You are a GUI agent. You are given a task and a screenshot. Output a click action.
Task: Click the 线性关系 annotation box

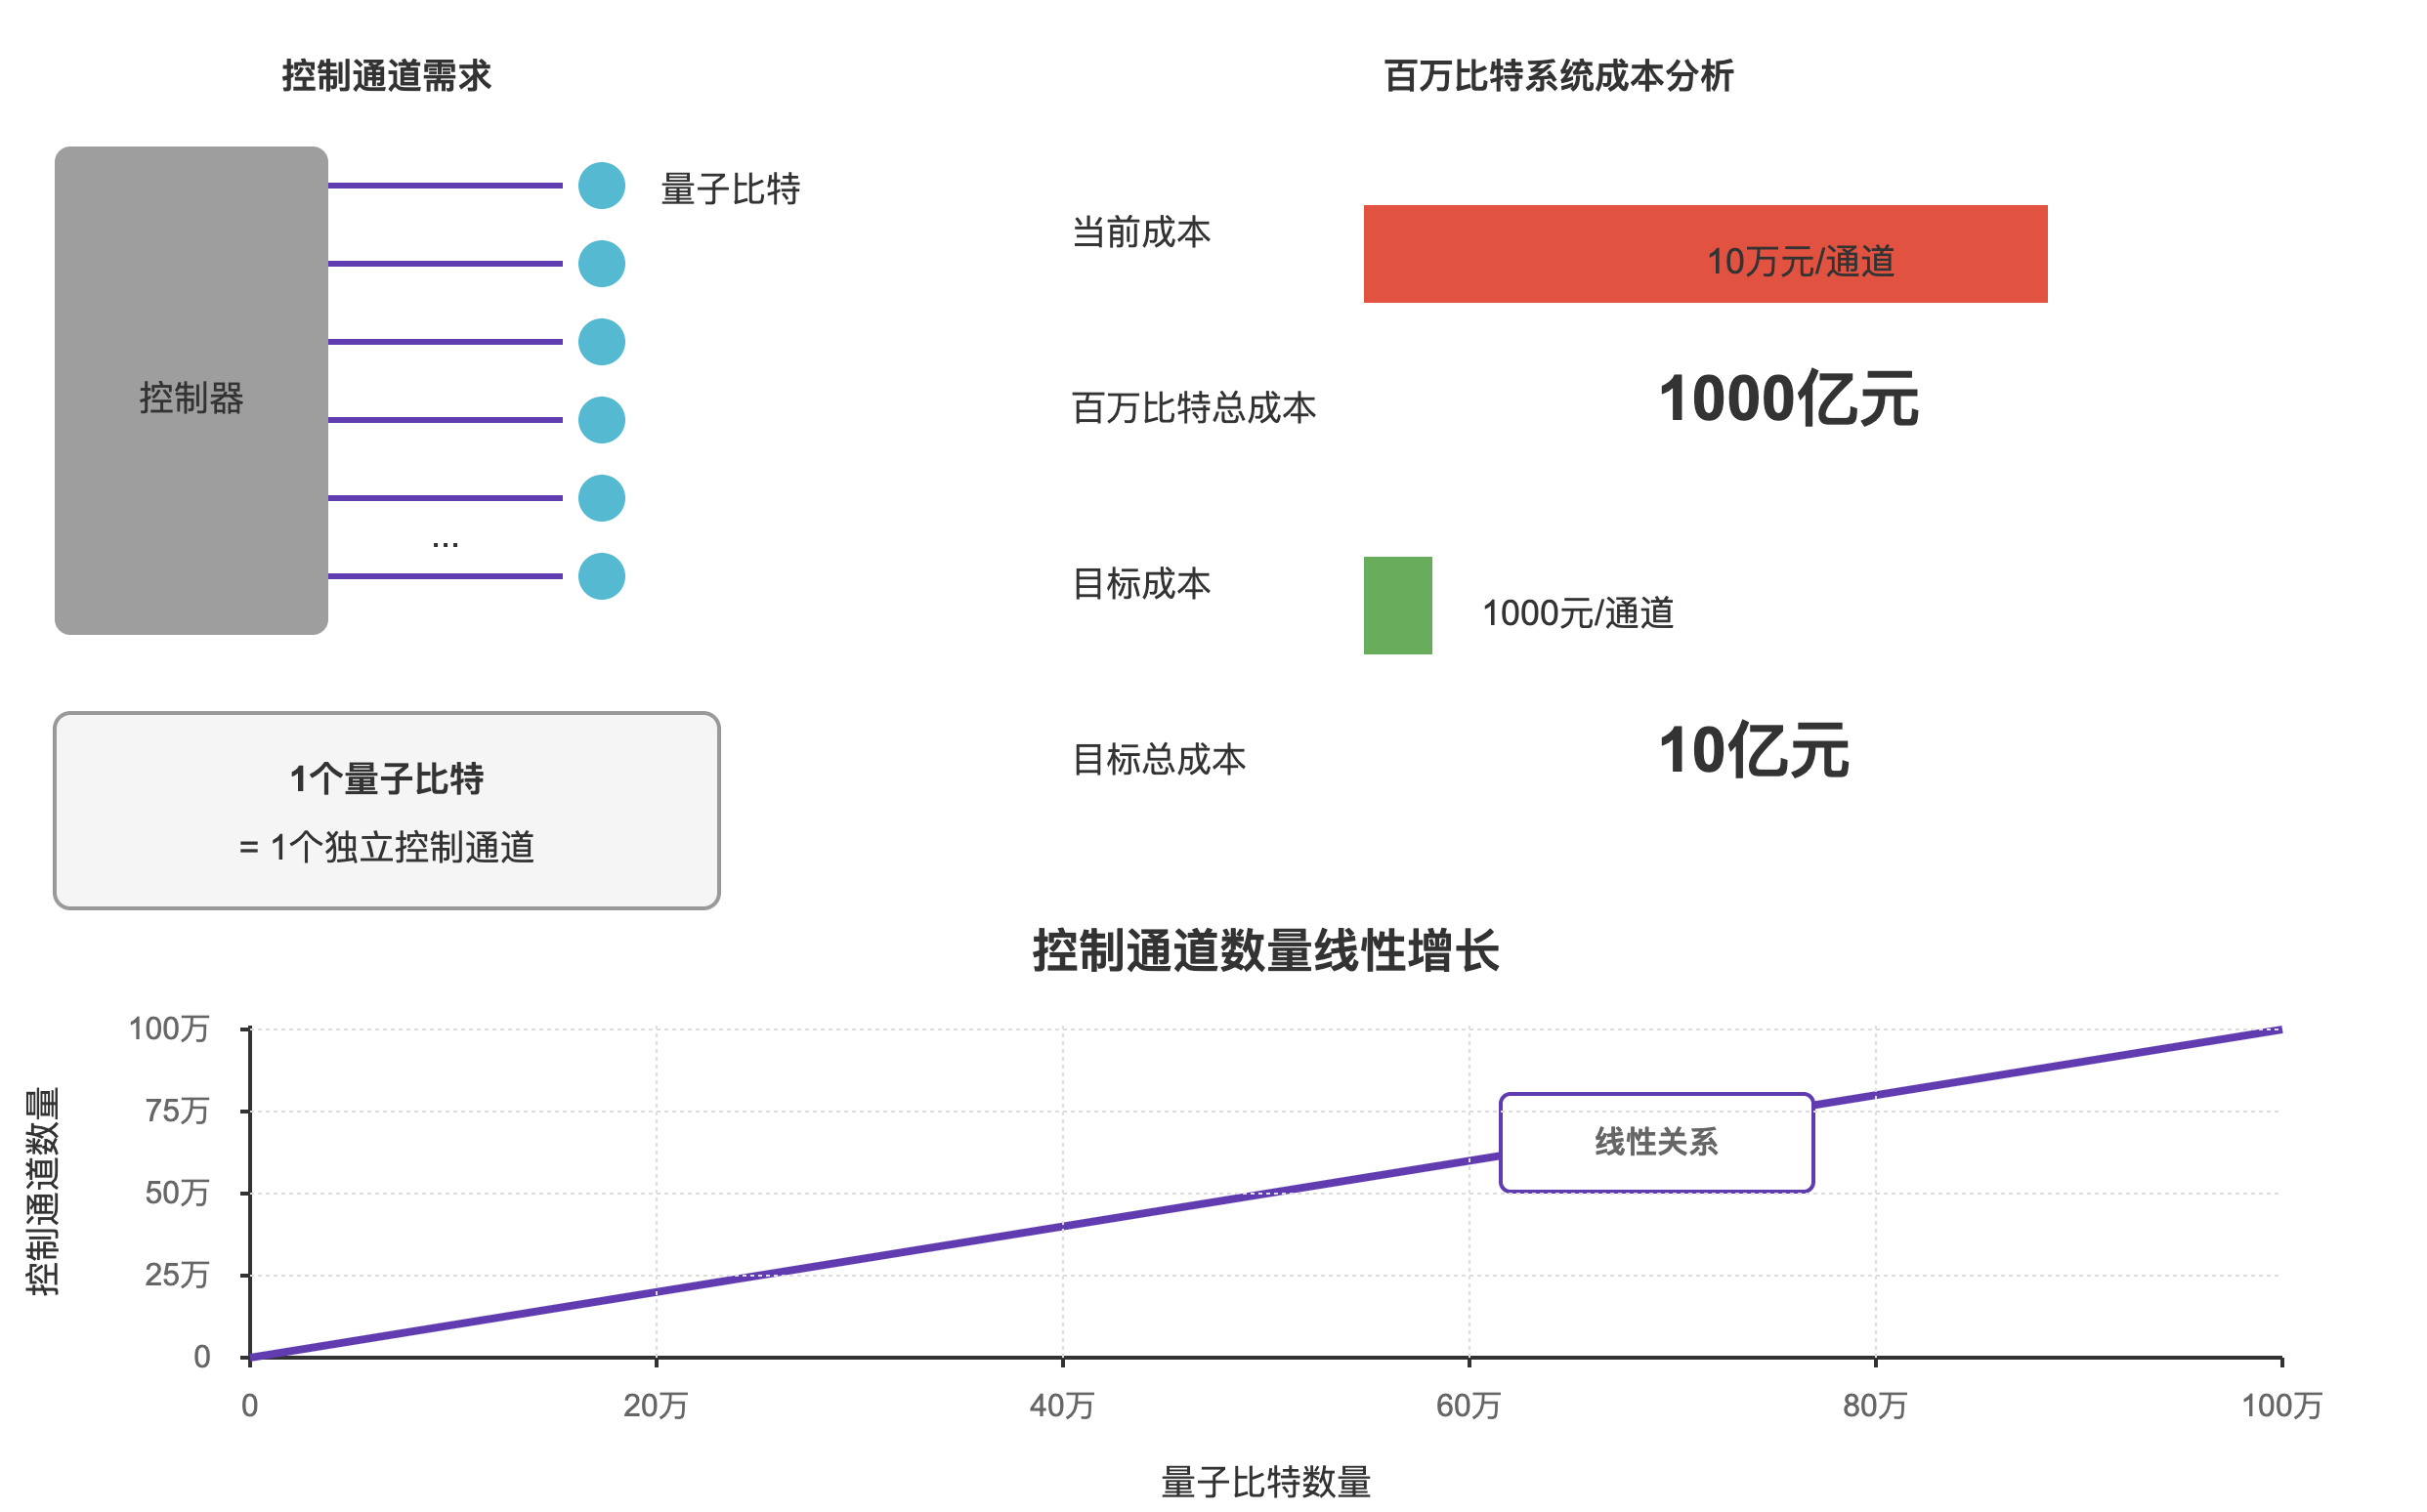click(1656, 1142)
